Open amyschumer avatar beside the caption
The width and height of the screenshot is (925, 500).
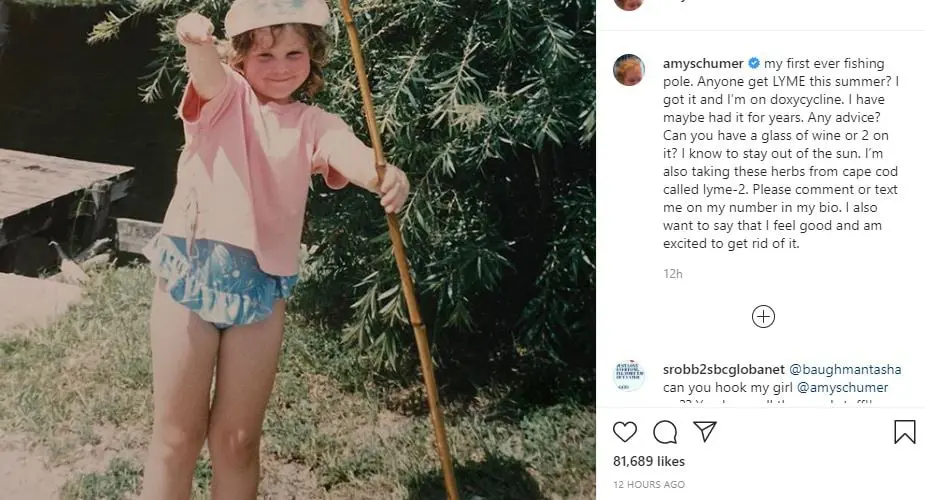pos(629,70)
